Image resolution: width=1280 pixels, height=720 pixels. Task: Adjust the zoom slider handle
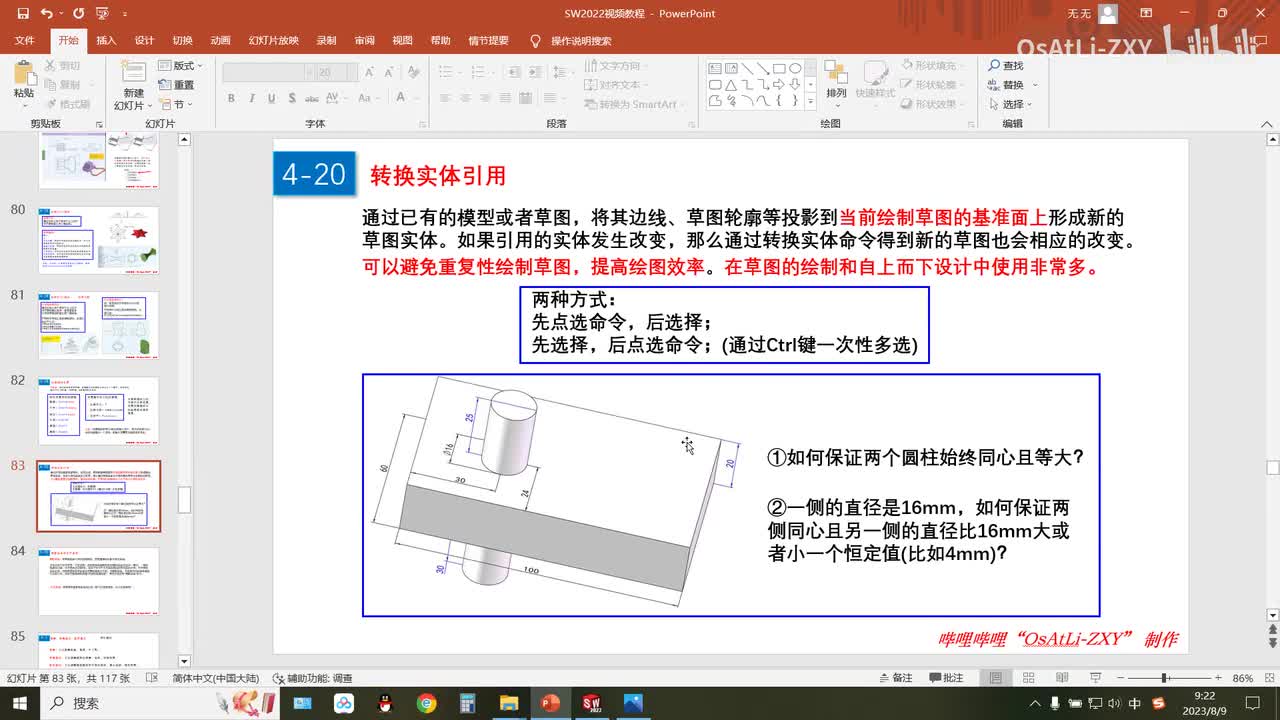pos(1165,678)
